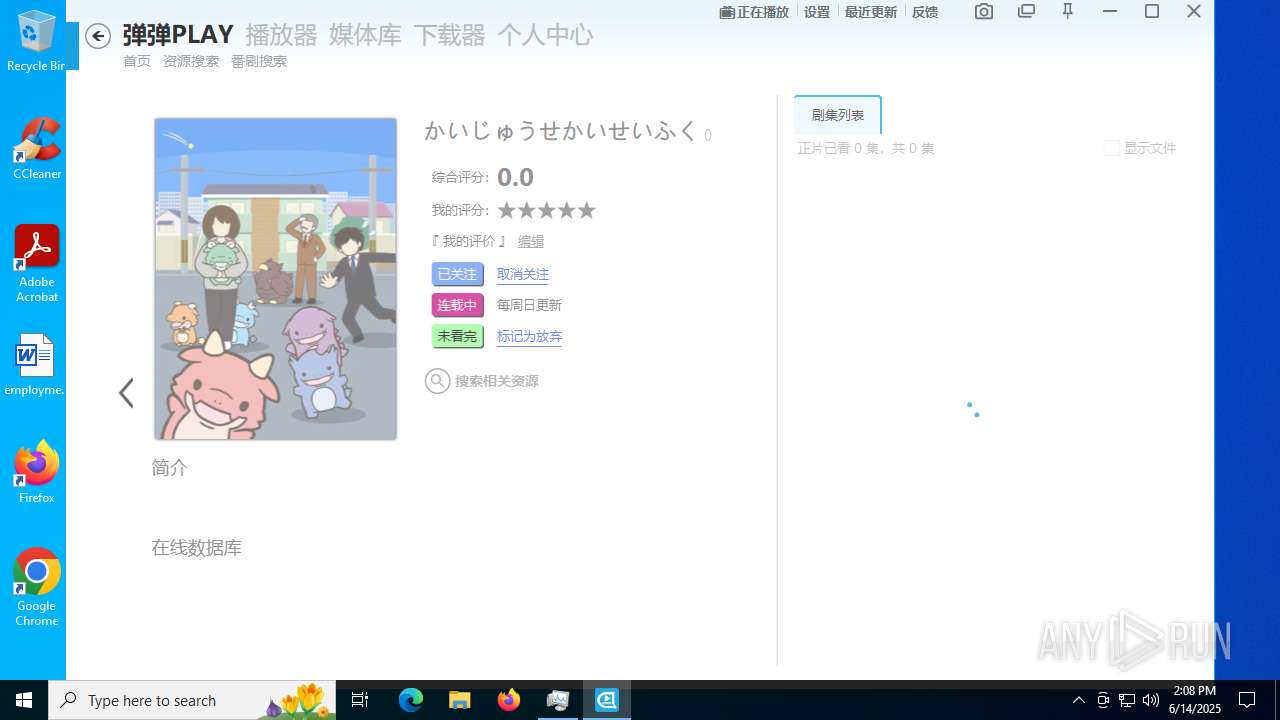
Task: Launch Firefox from the desktop shortcut
Action: tap(37, 472)
